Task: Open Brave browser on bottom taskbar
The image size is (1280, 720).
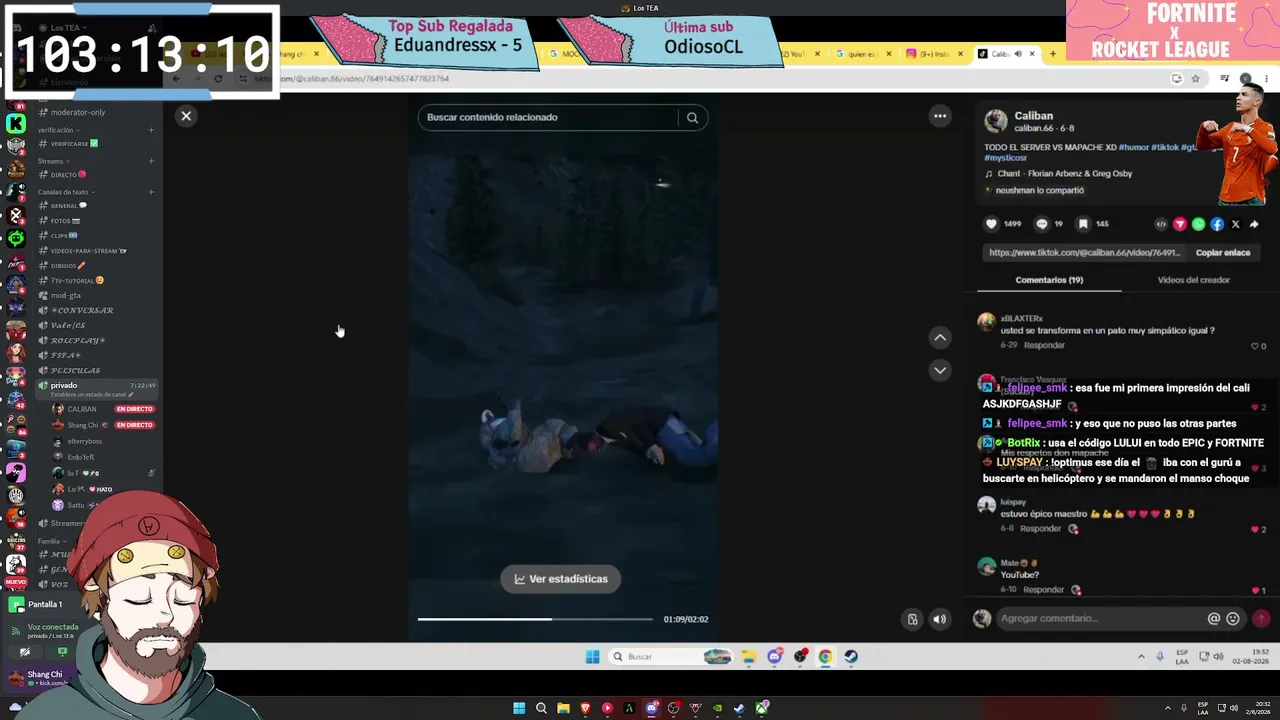Action: (585, 708)
